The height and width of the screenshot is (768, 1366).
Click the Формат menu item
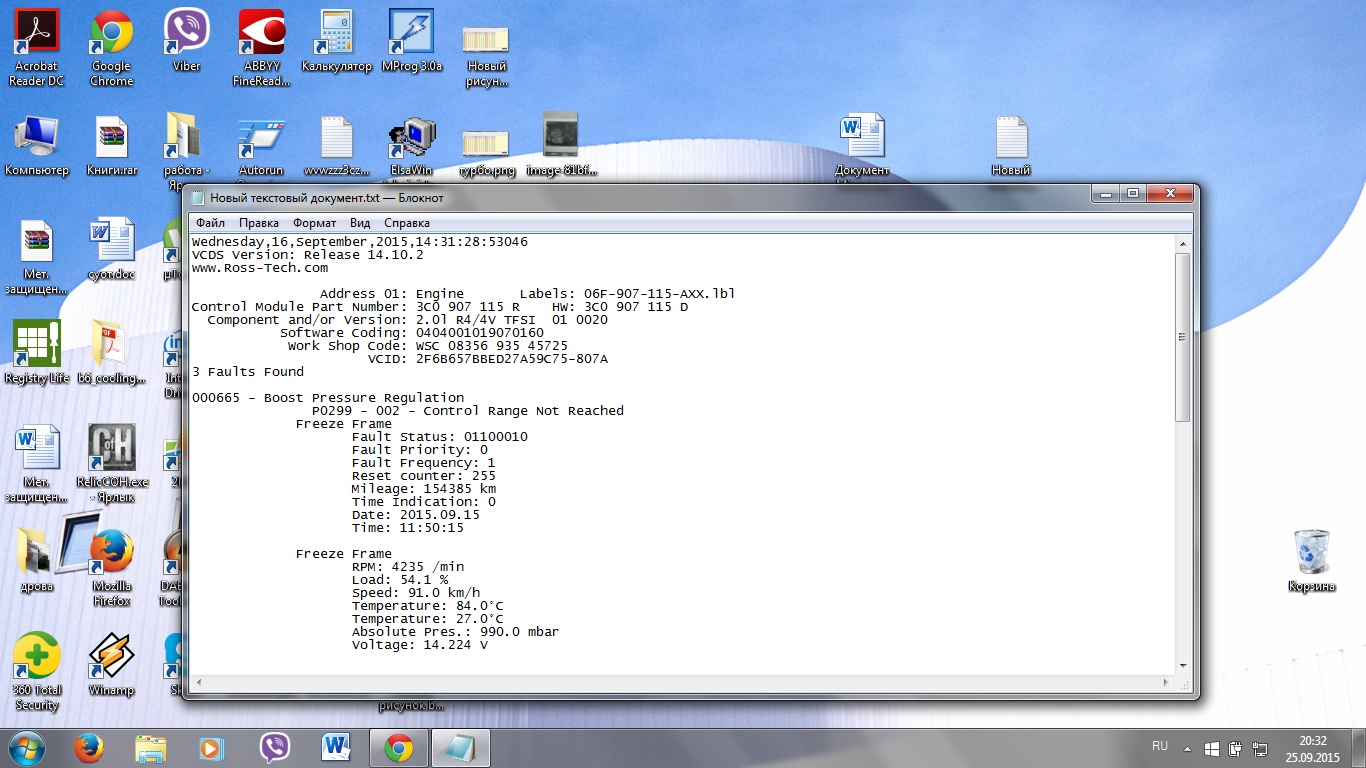314,223
